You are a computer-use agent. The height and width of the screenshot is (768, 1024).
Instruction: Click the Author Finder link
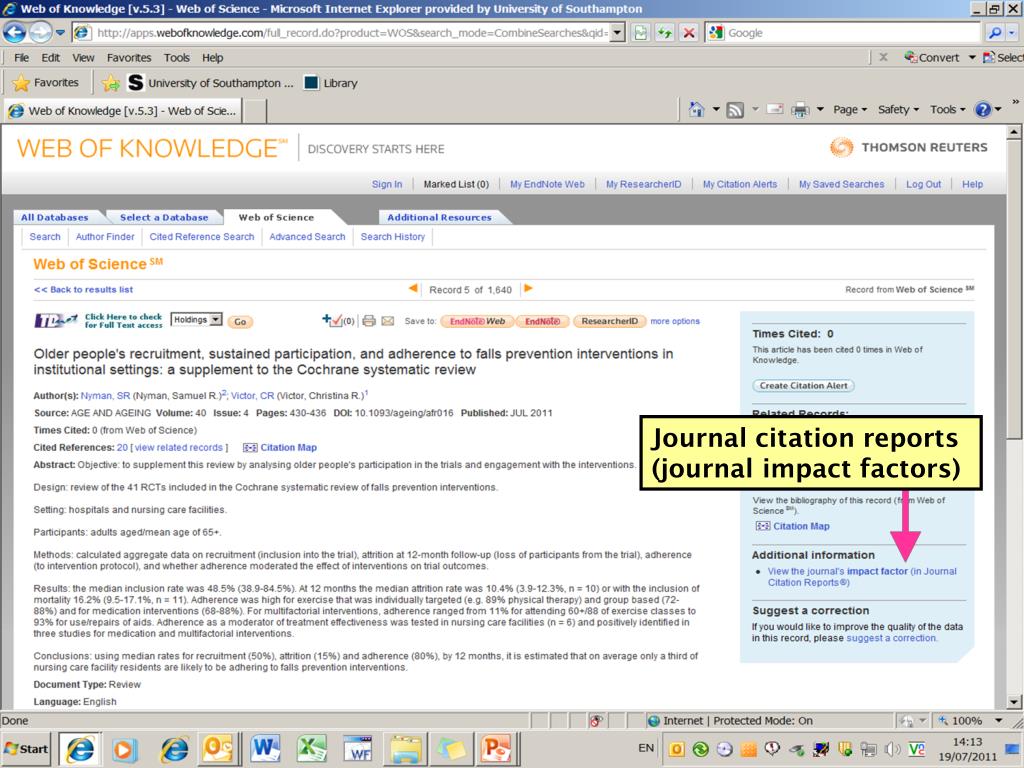click(x=104, y=236)
